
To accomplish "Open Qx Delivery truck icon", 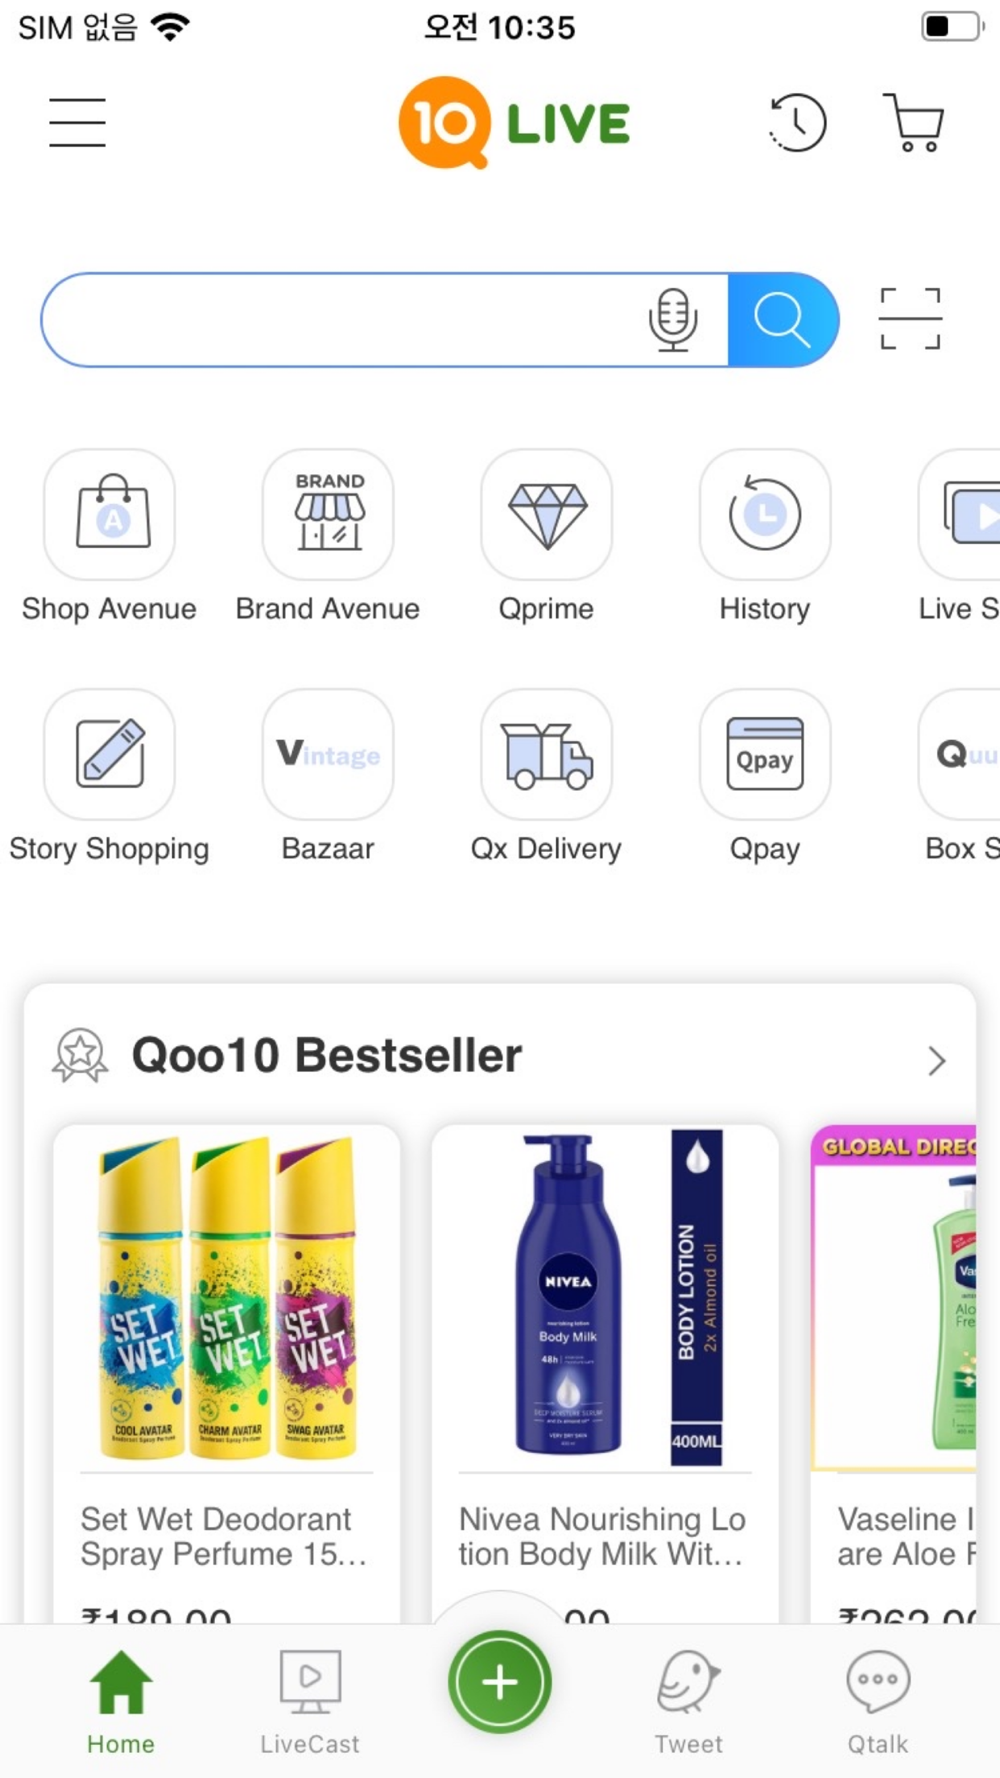I will pyautogui.click(x=546, y=754).
